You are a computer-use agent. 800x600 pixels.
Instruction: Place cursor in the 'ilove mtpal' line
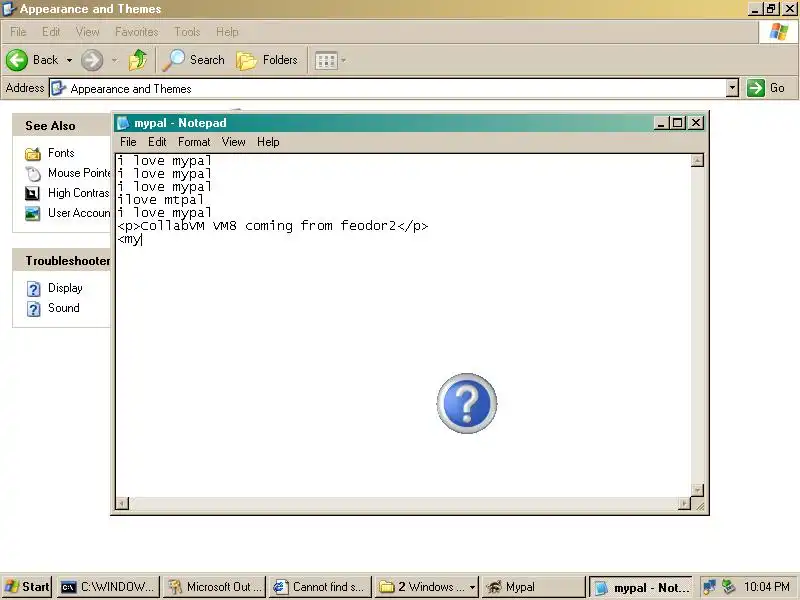coord(160,199)
